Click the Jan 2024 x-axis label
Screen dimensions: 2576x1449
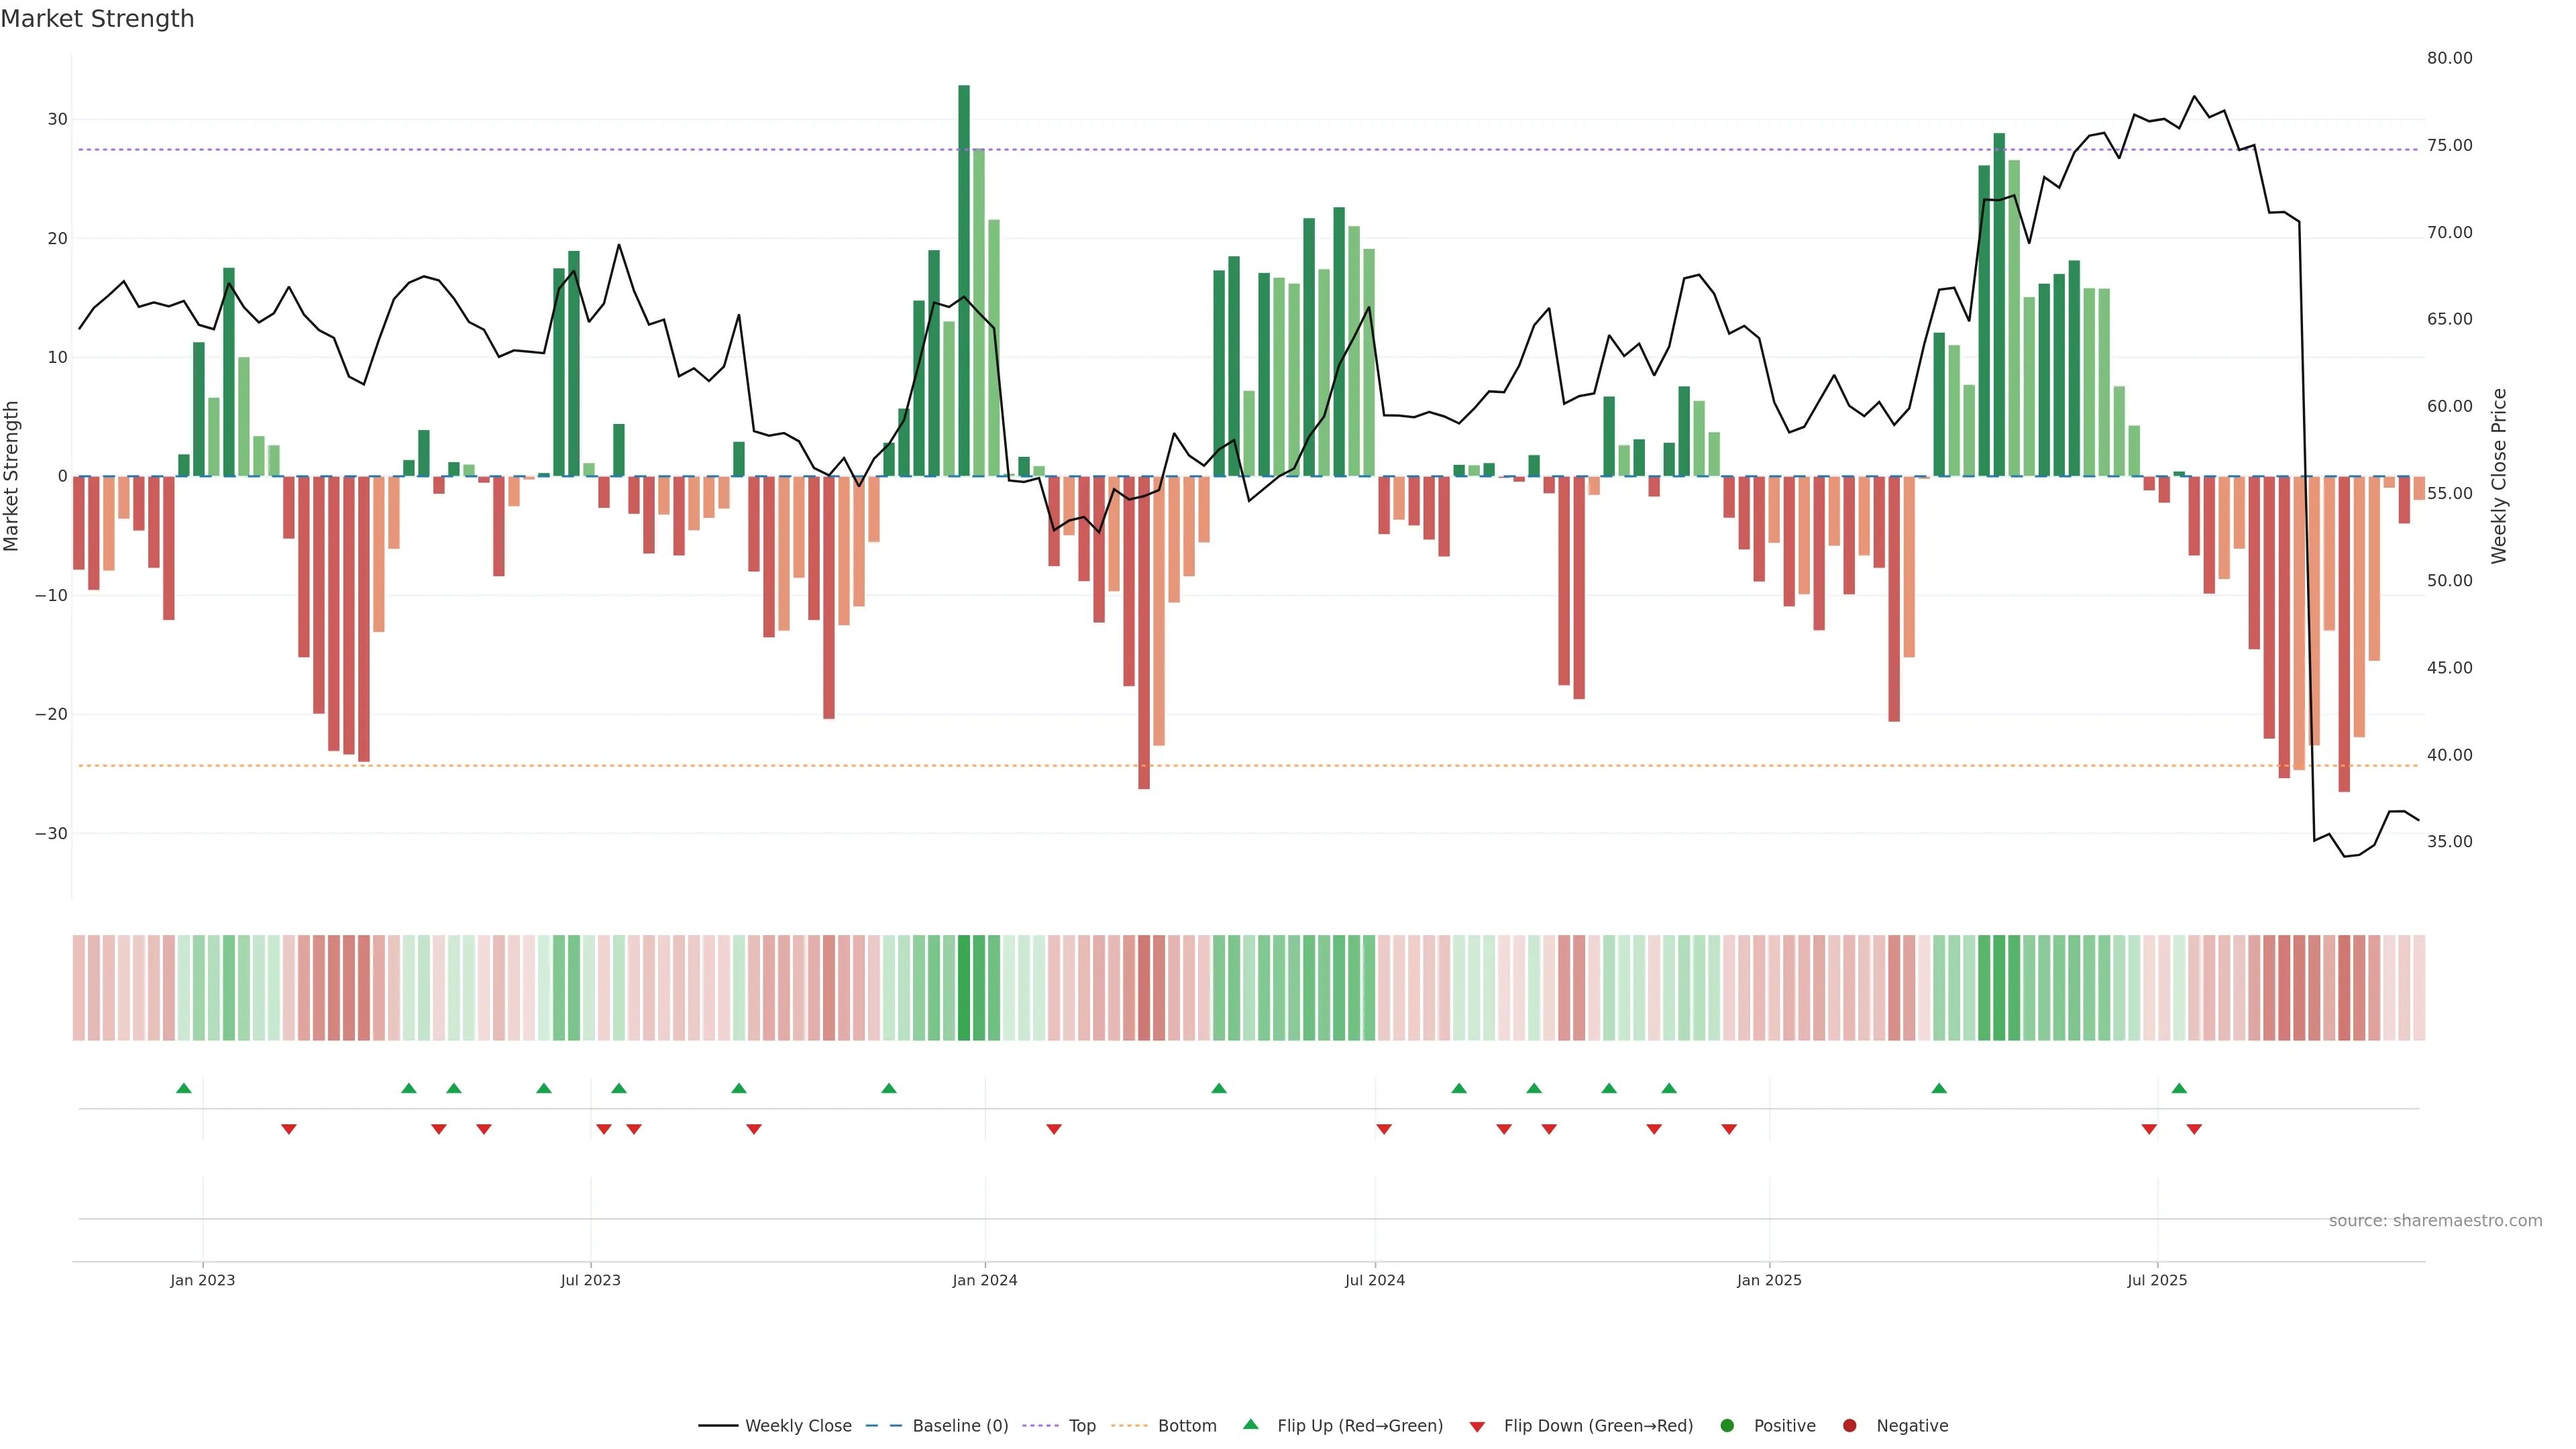(985, 1280)
